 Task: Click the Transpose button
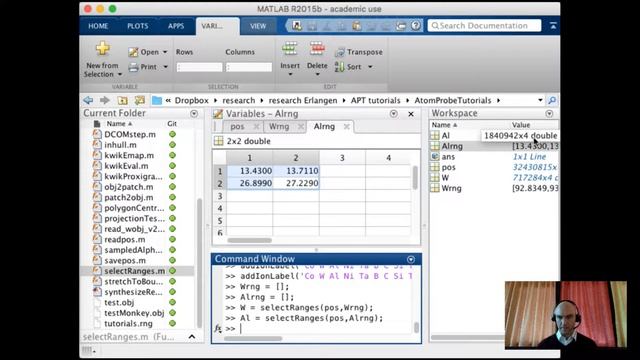(359, 52)
